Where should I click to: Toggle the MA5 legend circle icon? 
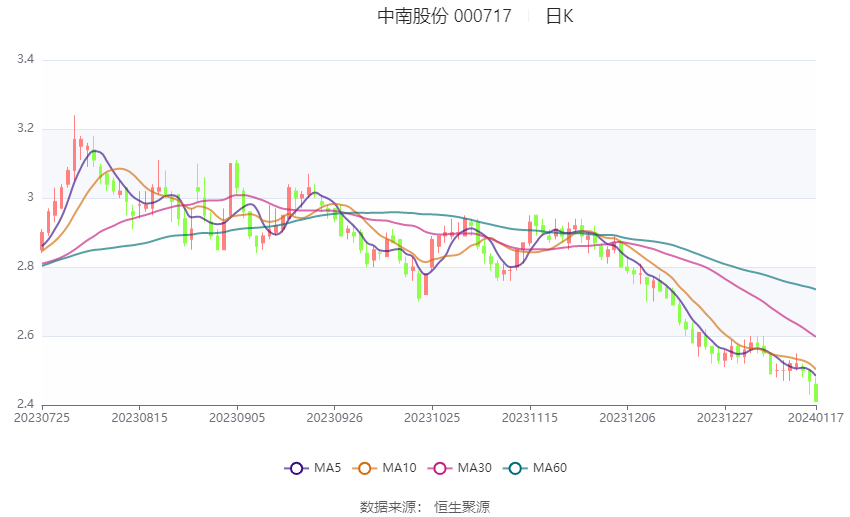(x=296, y=468)
